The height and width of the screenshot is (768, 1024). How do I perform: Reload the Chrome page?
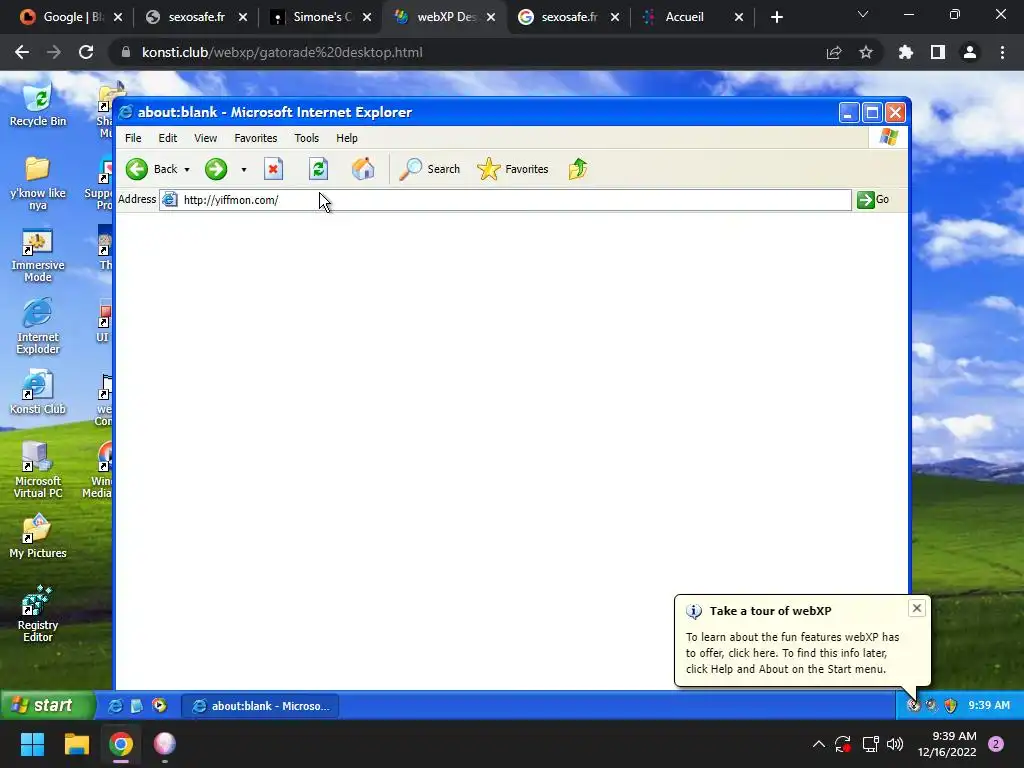tap(86, 52)
